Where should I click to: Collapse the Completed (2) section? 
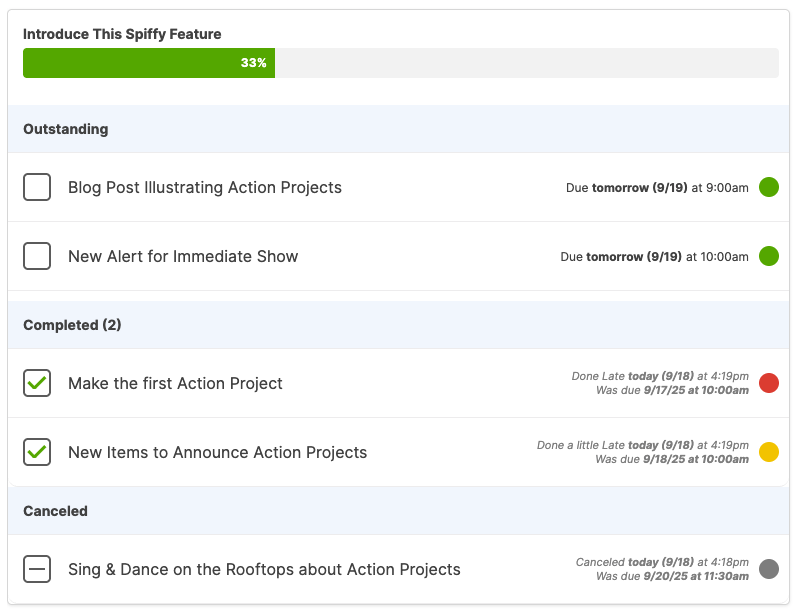[x=72, y=325]
